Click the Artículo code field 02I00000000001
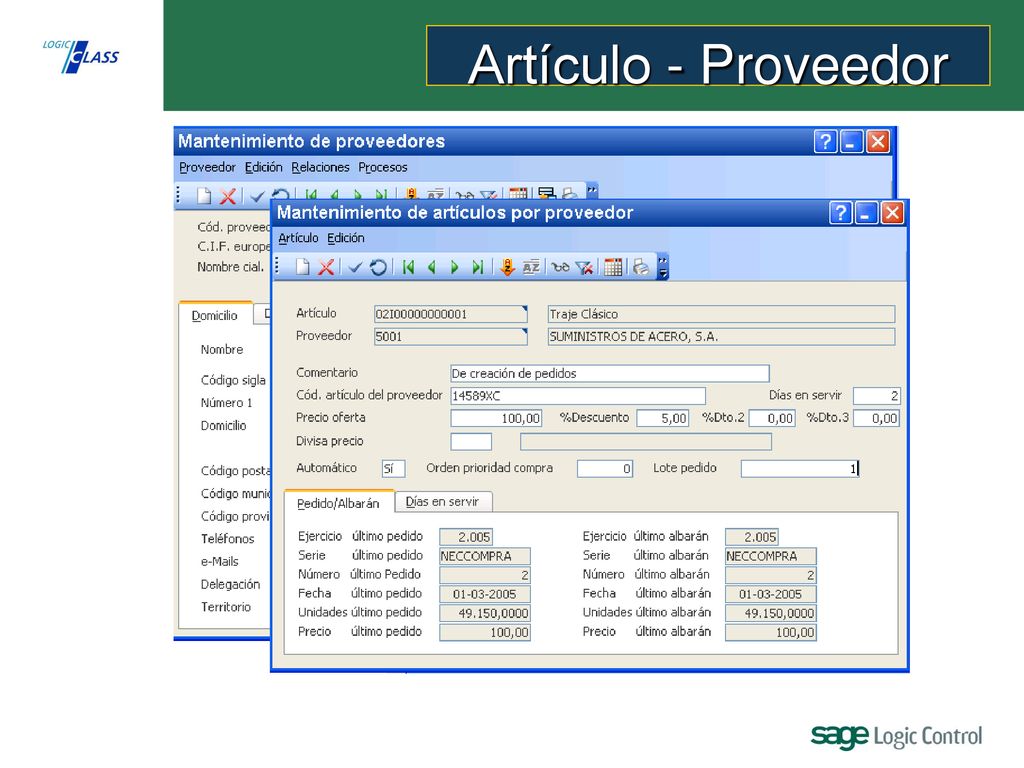Image resolution: width=1024 pixels, height=768 pixels. (451, 314)
